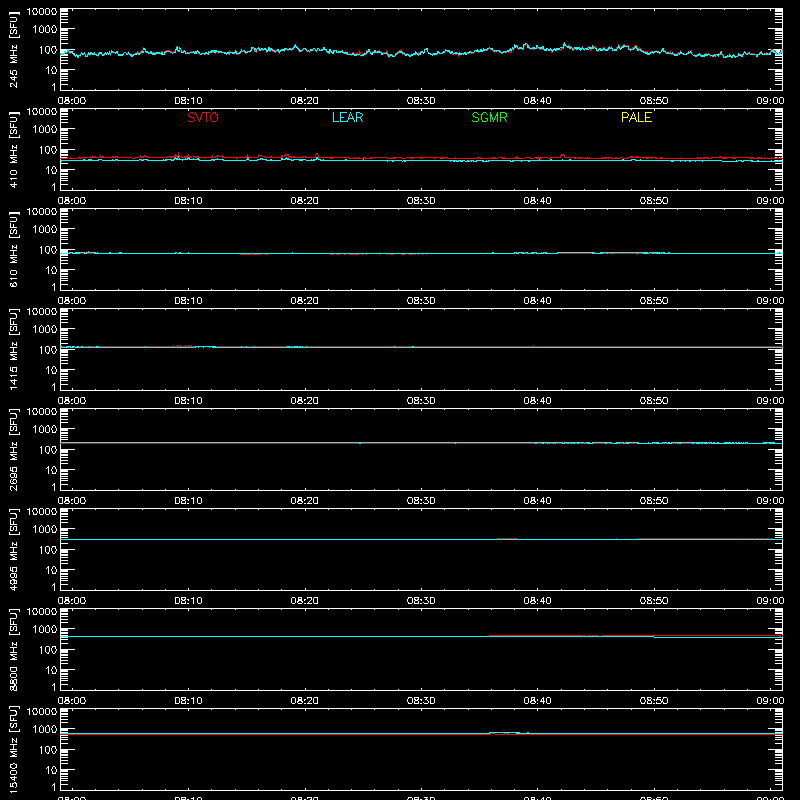Click 08:30 tick under the 4995 MHz plot
This screenshot has width=800, height=800.
[421, 601]
